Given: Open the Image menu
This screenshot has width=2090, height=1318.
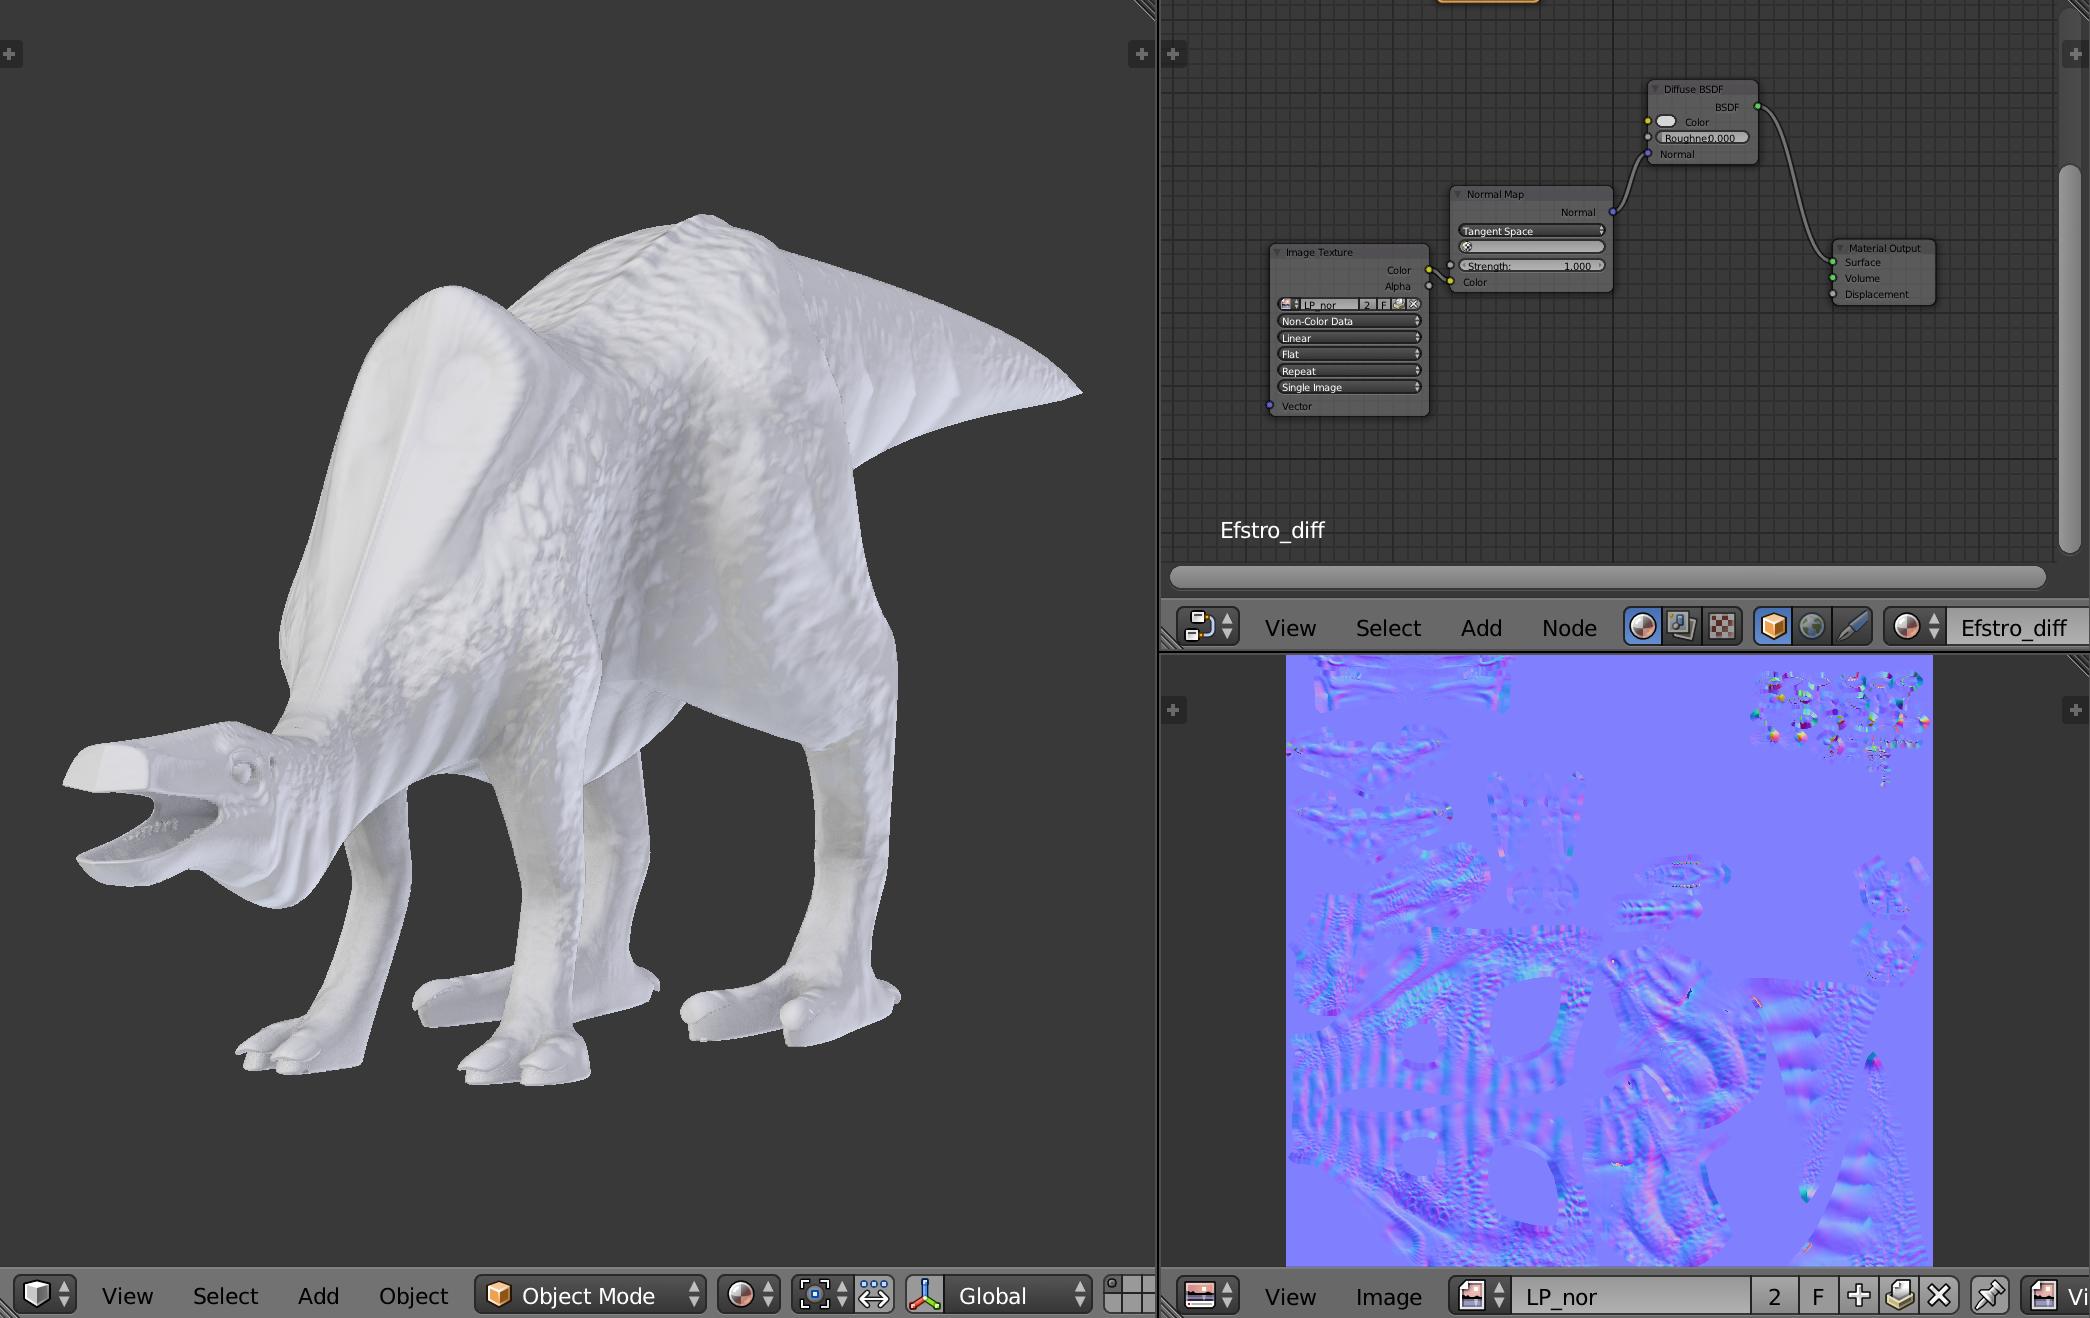Looking at the screenshot, I should [1388, 1296].
